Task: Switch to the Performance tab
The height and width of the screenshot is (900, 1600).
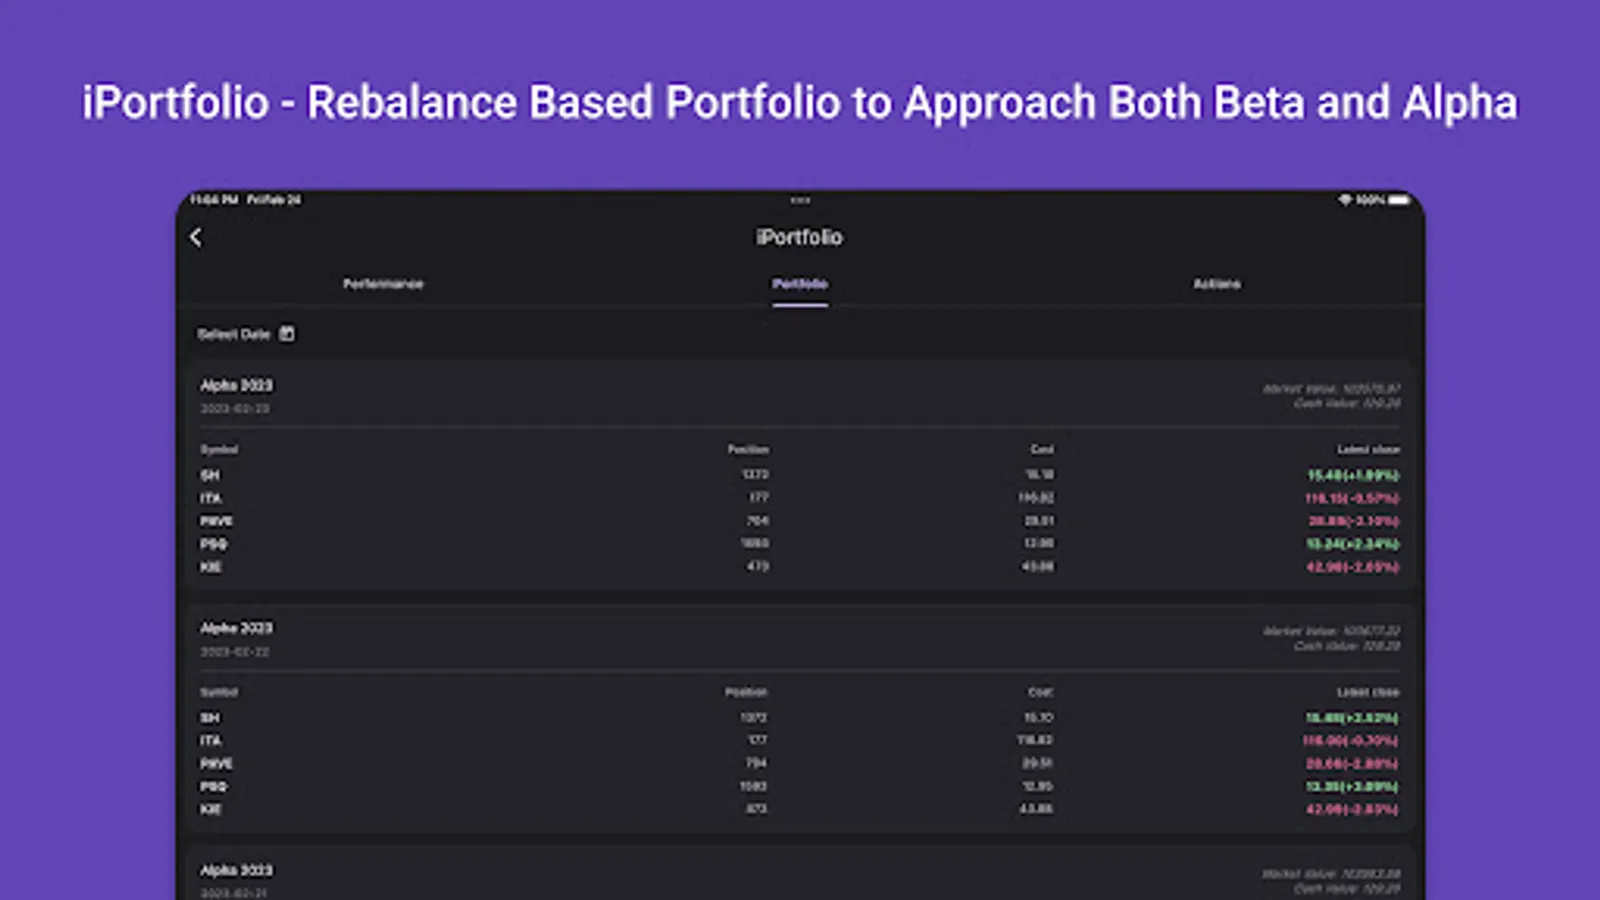Action: click(x=383, y=284)
